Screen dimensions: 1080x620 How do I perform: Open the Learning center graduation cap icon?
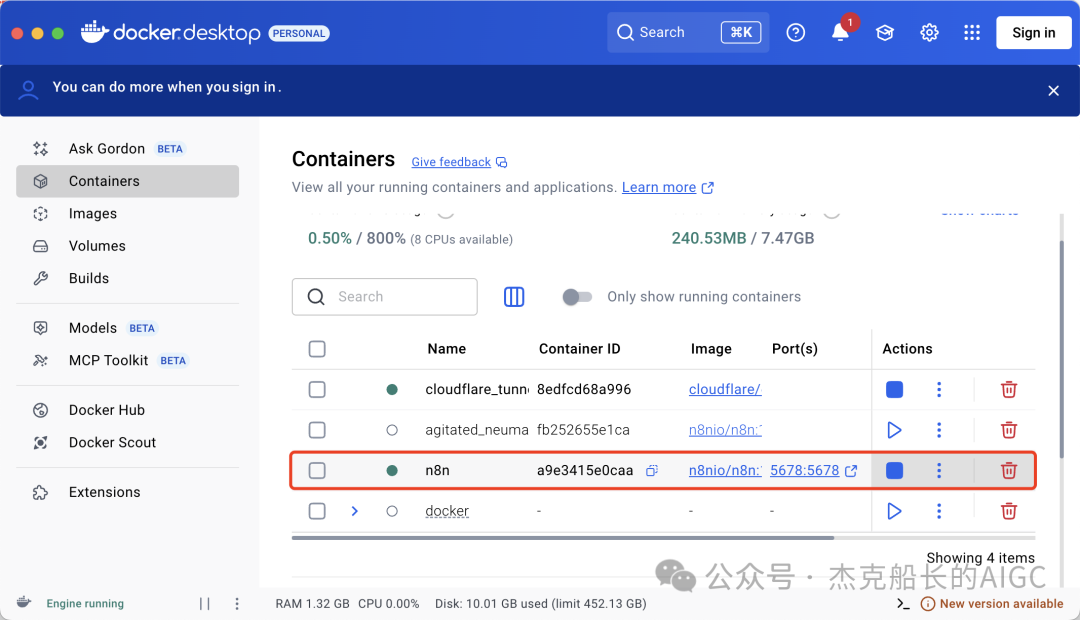click(884, 32)
